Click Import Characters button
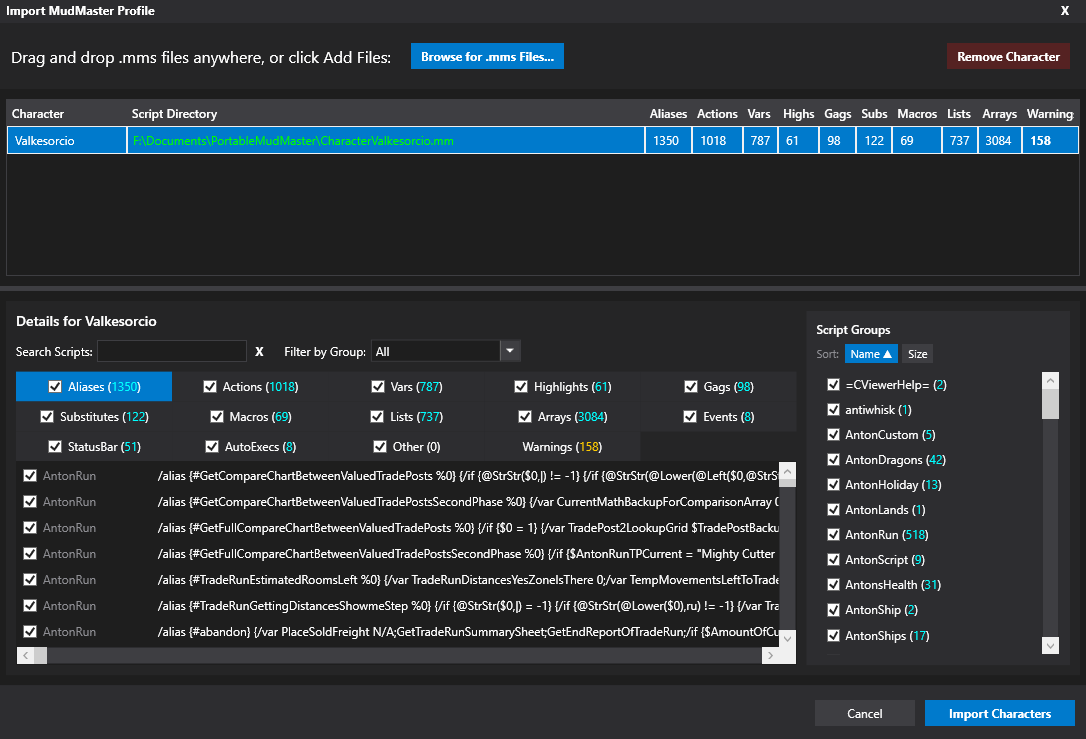Screen dimensions: 1086x739 click(x=999, y=713)
